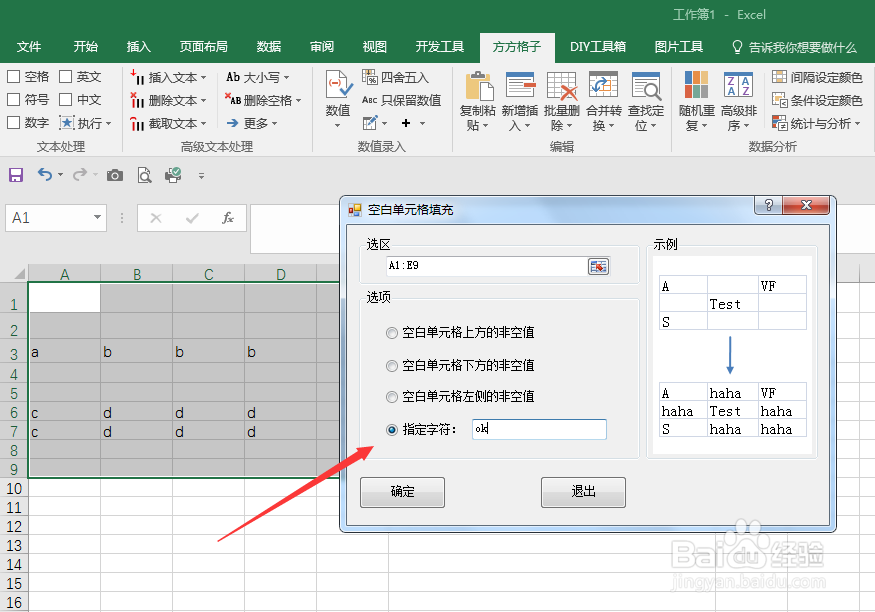Click the 四舍五入 rounding icon
Screen dimensions: 875x612
coord(369,76)
